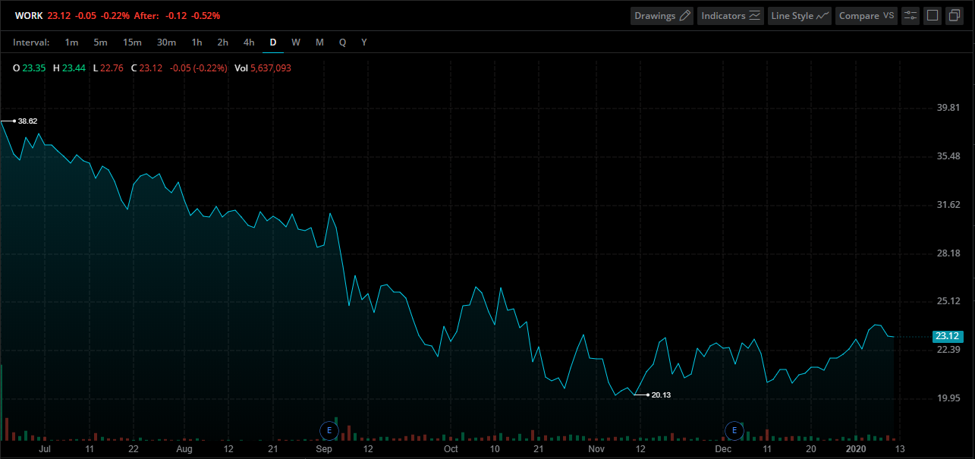Select the 2h interval
The width and height of the screenshot is (975, 459).
(x=223, y=42)
